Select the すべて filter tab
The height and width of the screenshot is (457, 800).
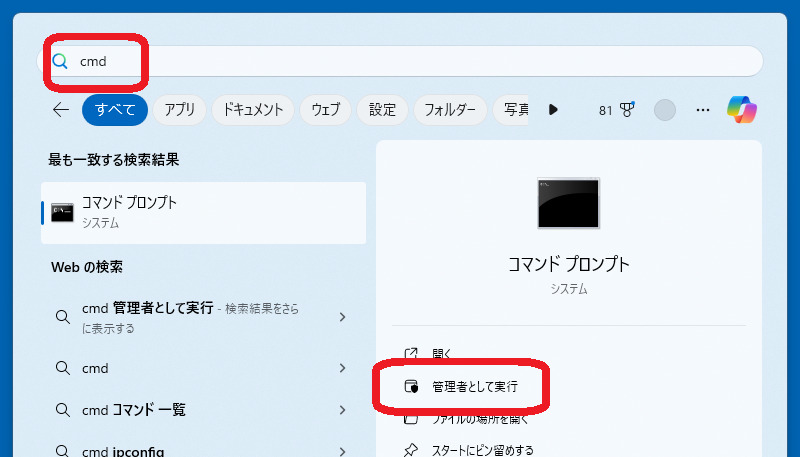click(115, 110)
